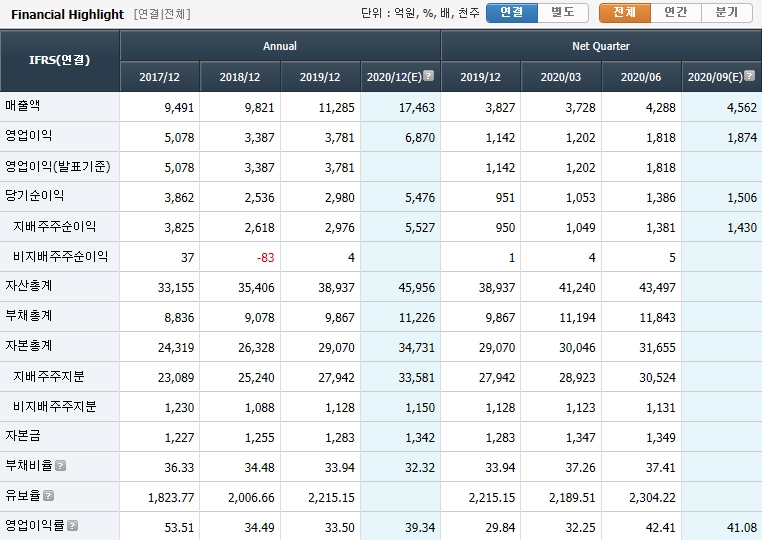Click the 9,491 revenue cell
The height and width of the screenshot is (540, 764).
pos(160,107)
